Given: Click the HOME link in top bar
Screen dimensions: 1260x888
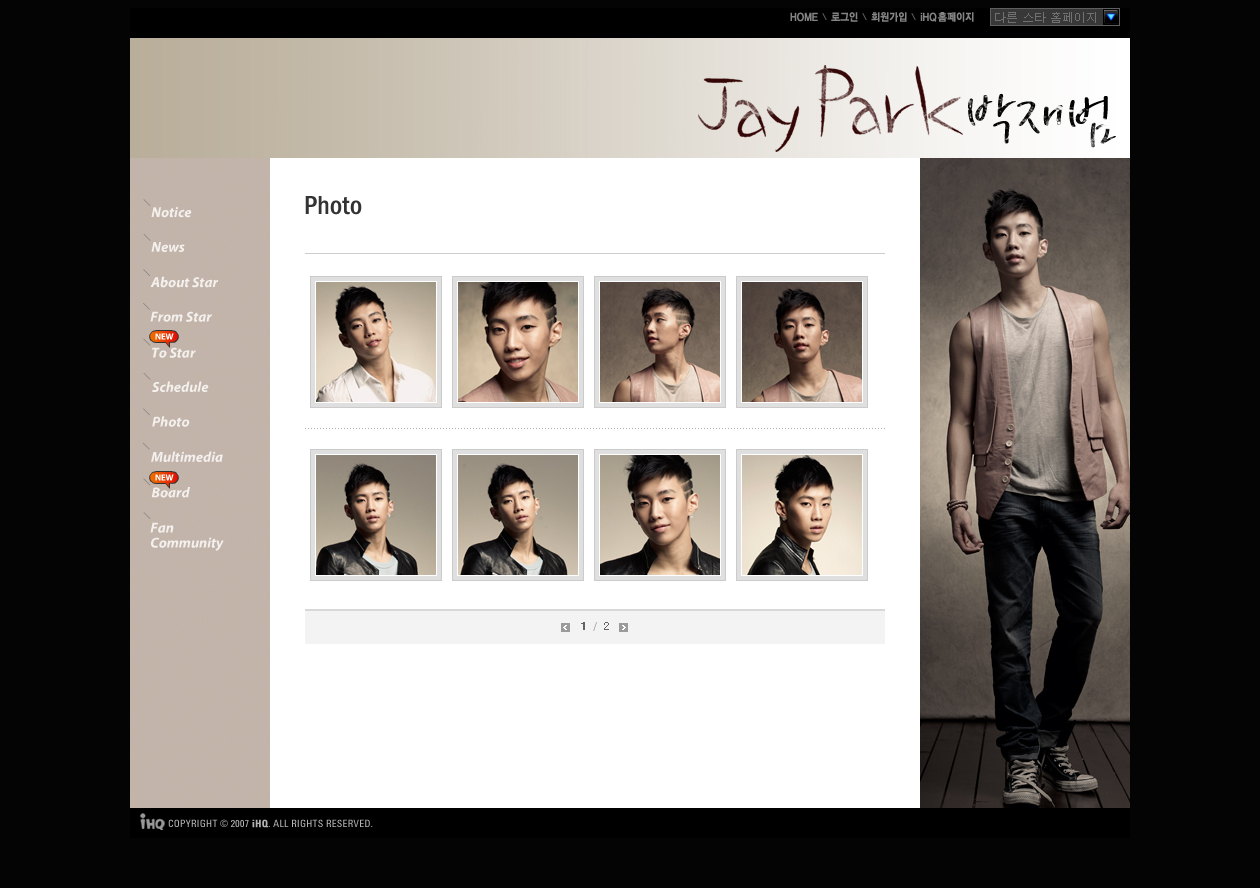Looking at the screenshot, I should click(803, 17).
